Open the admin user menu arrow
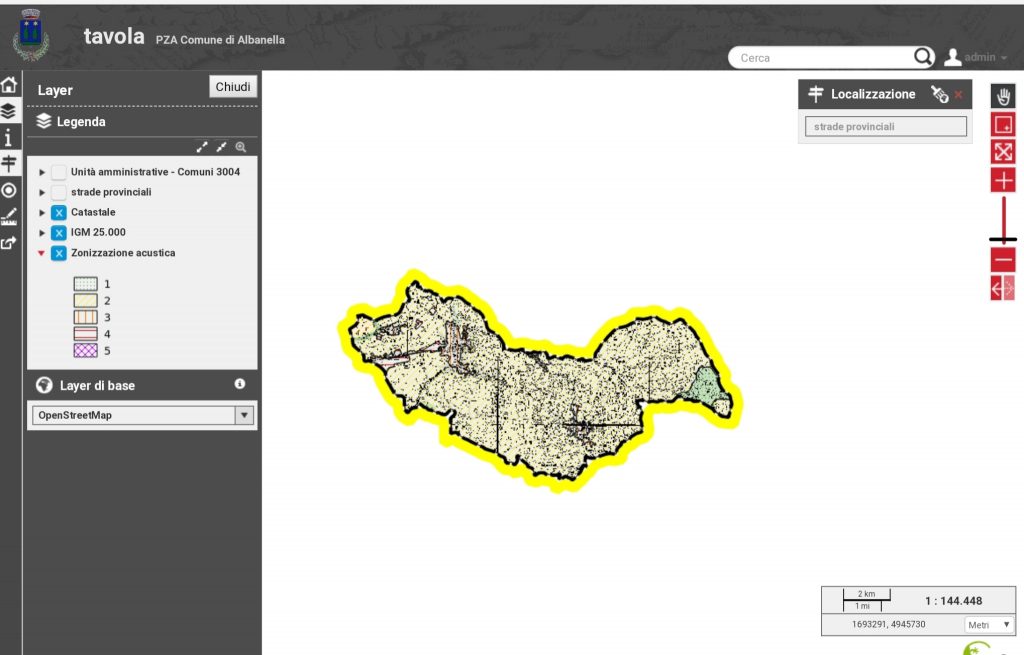Screen dimensions: 1024x655 tap(1004, 58)
